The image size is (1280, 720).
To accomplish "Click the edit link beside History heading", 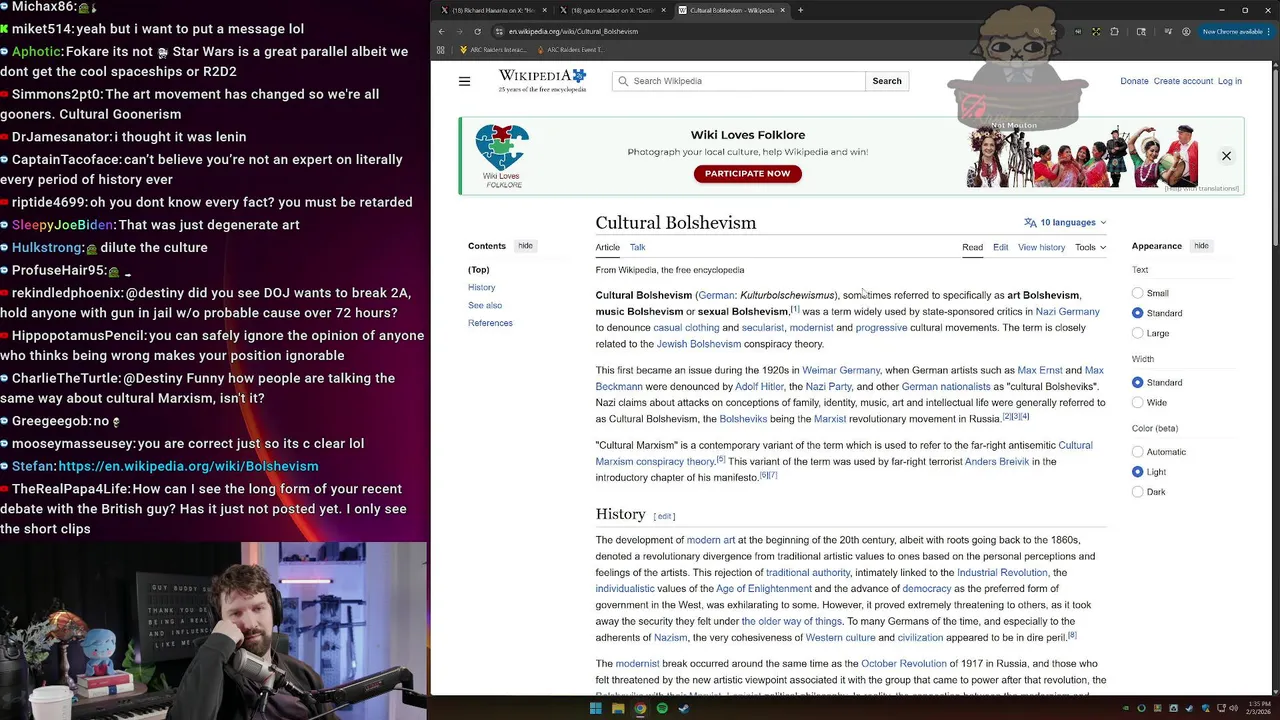I will [664, 516].
